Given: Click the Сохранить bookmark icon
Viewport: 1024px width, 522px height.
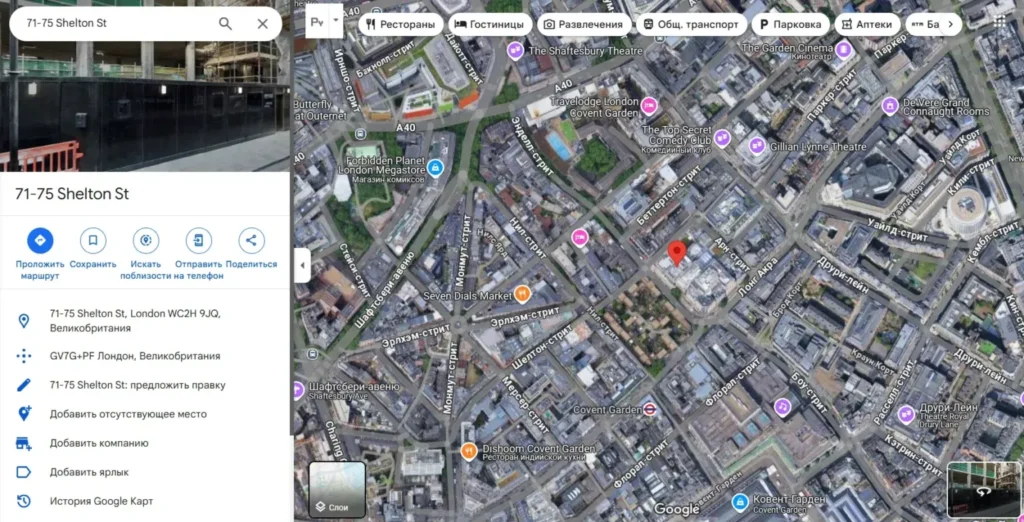Looking at the screenshot, I should coord(93,240).
